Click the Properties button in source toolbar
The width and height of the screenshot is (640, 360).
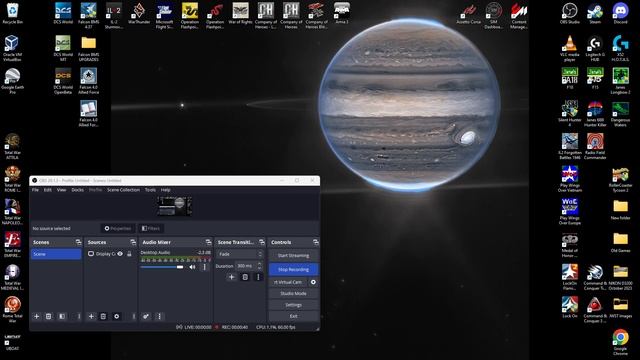(118, 229)
